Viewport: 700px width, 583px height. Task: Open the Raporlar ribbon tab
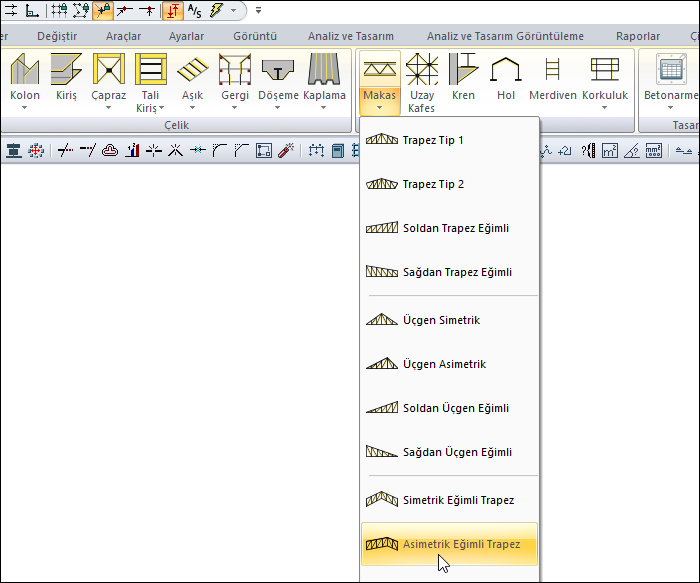(x=637, y=36)
